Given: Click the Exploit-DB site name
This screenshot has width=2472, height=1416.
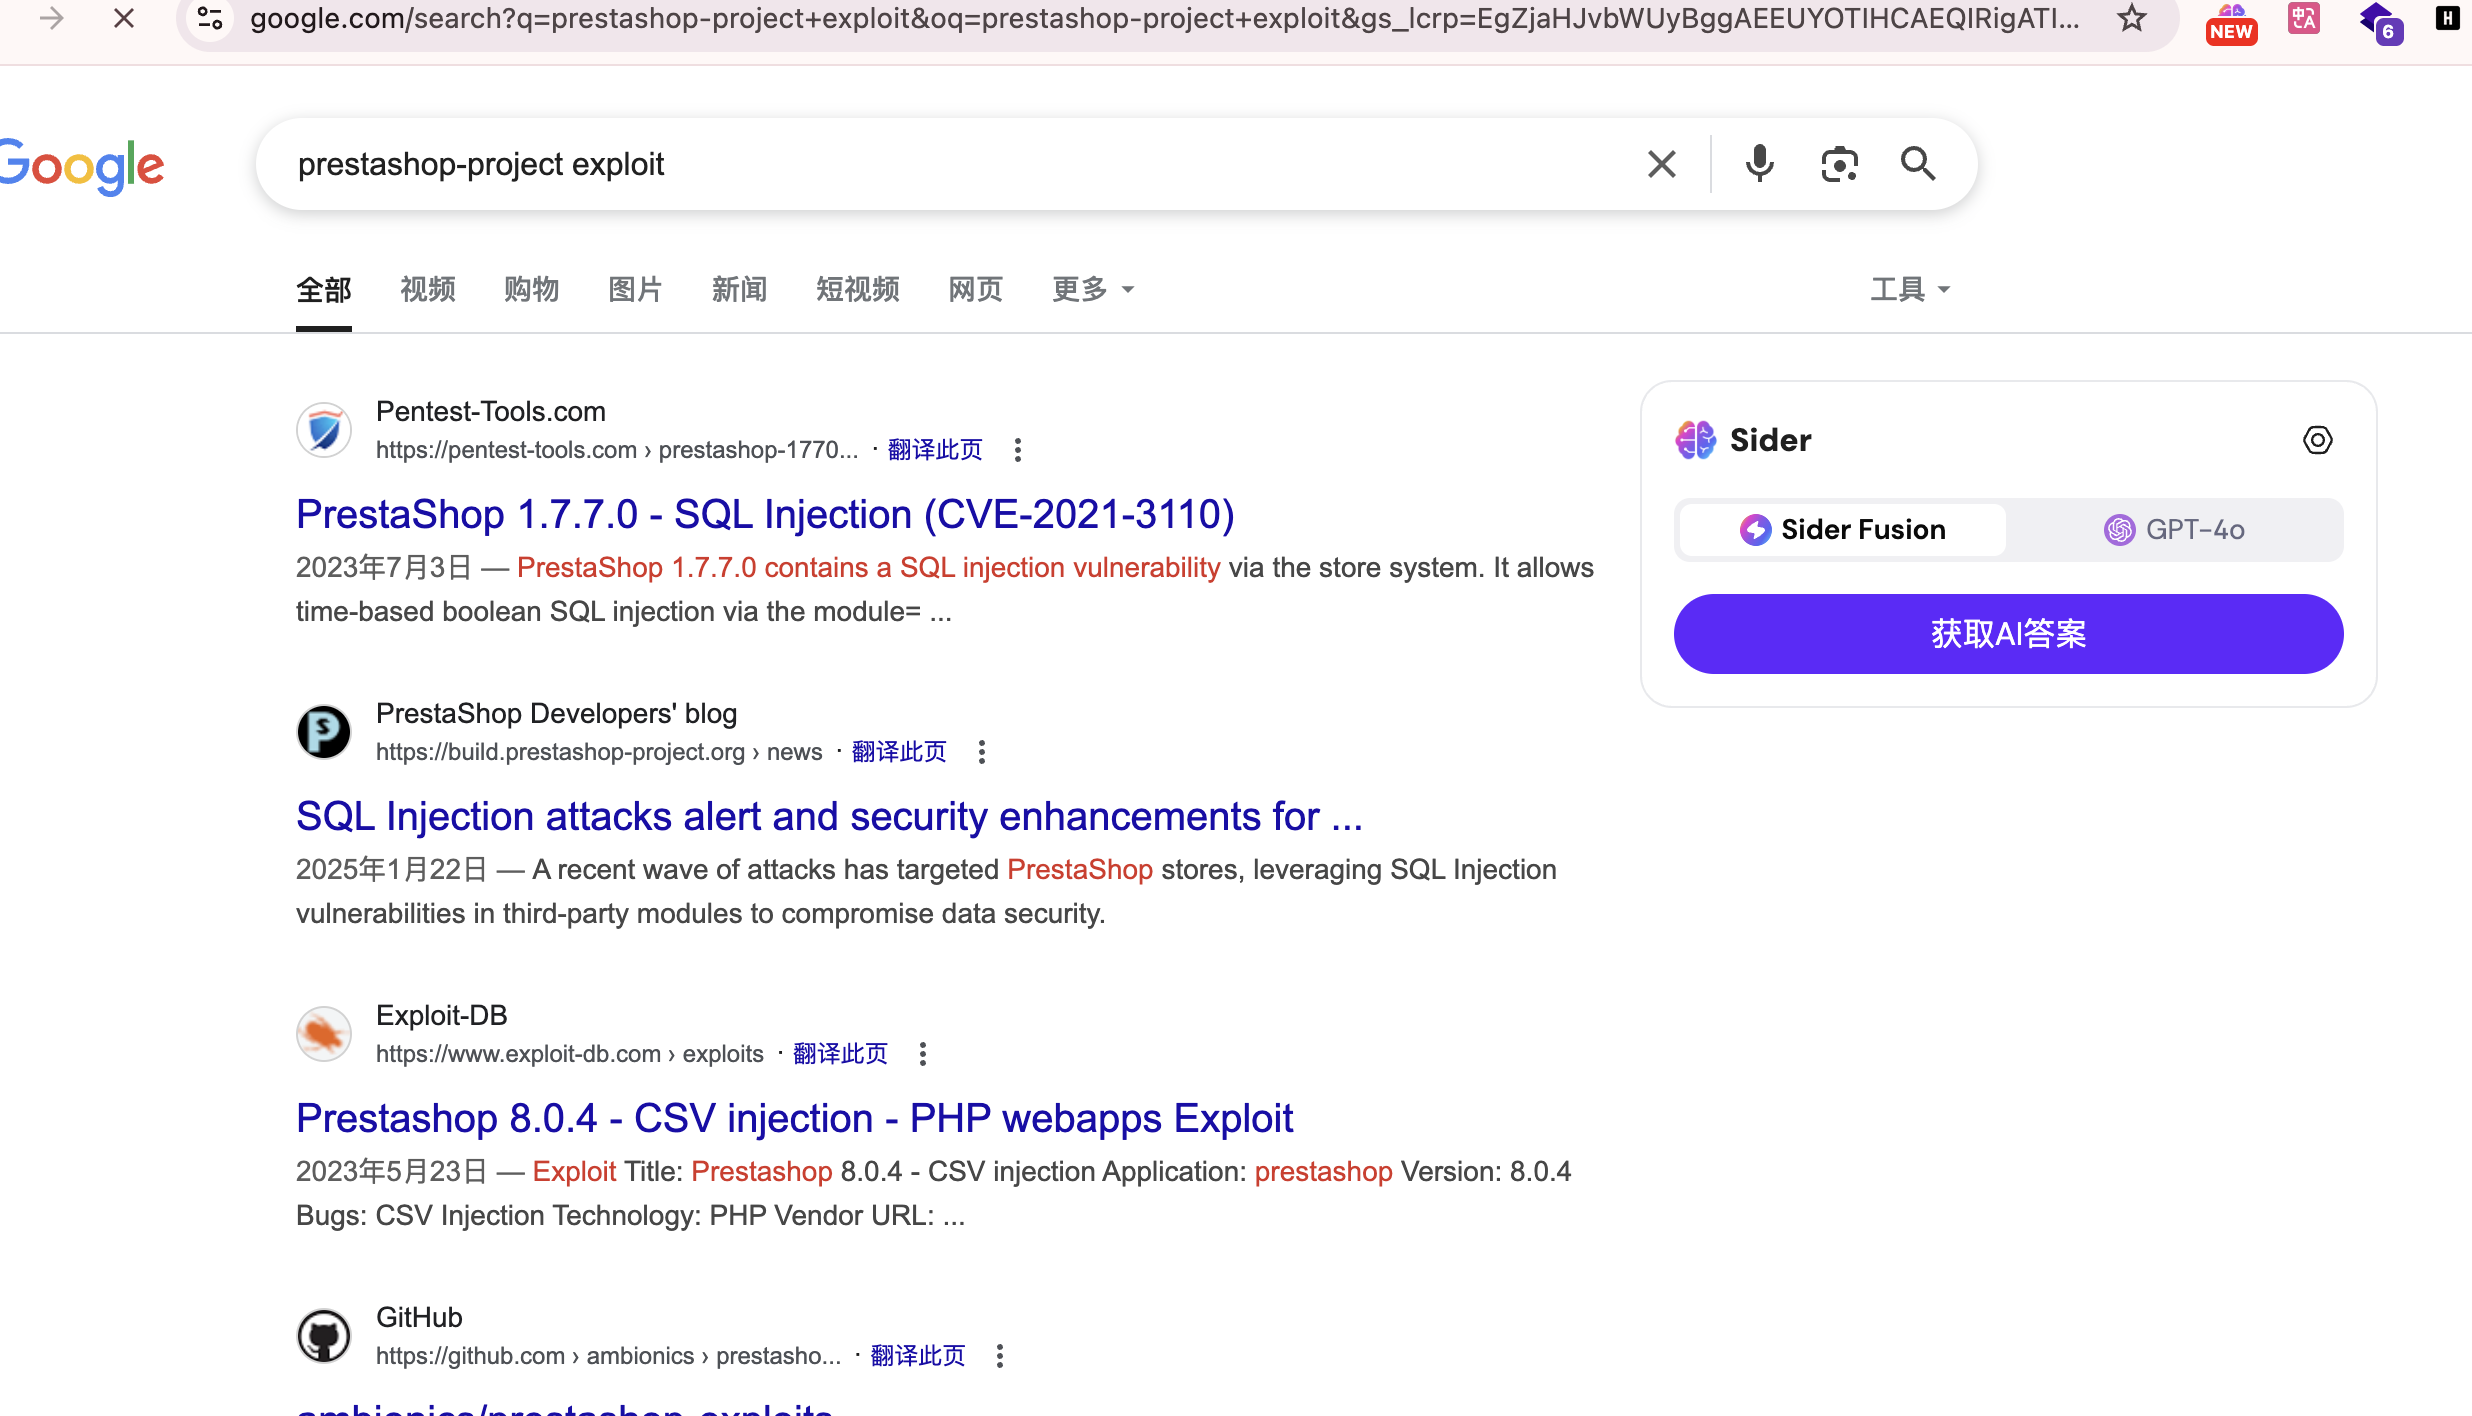Looking at the screenshot, I should coord(442,1016).
